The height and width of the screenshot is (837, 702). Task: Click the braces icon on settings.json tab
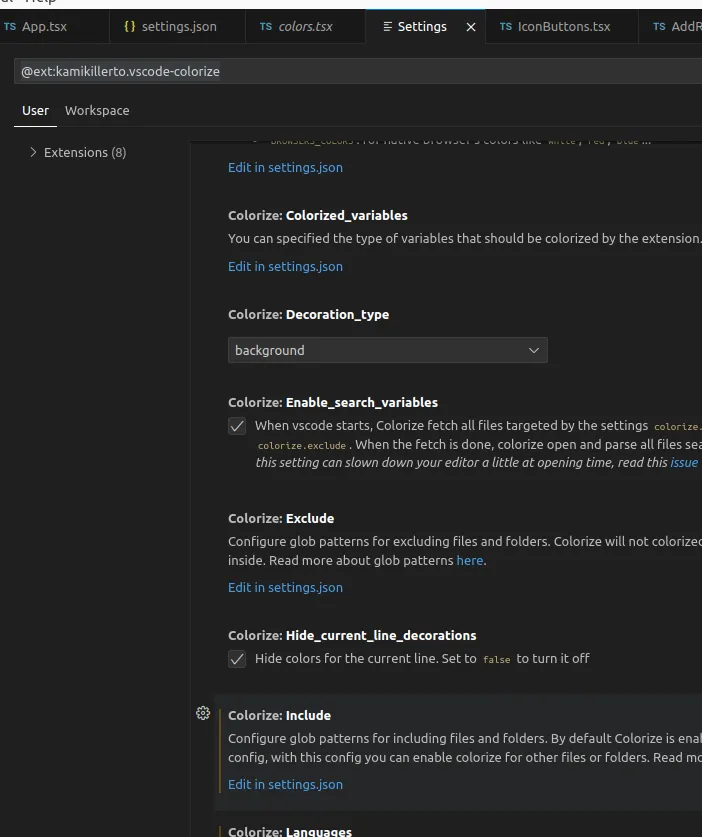tap(129, 27)
